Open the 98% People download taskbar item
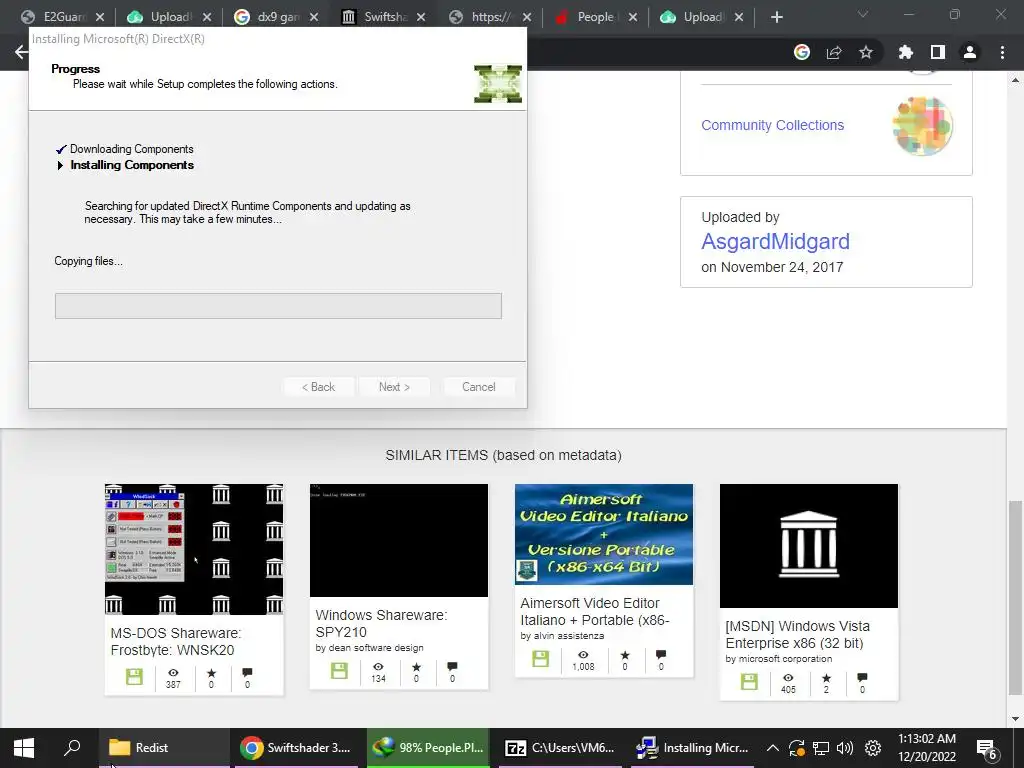 point(428,748)
